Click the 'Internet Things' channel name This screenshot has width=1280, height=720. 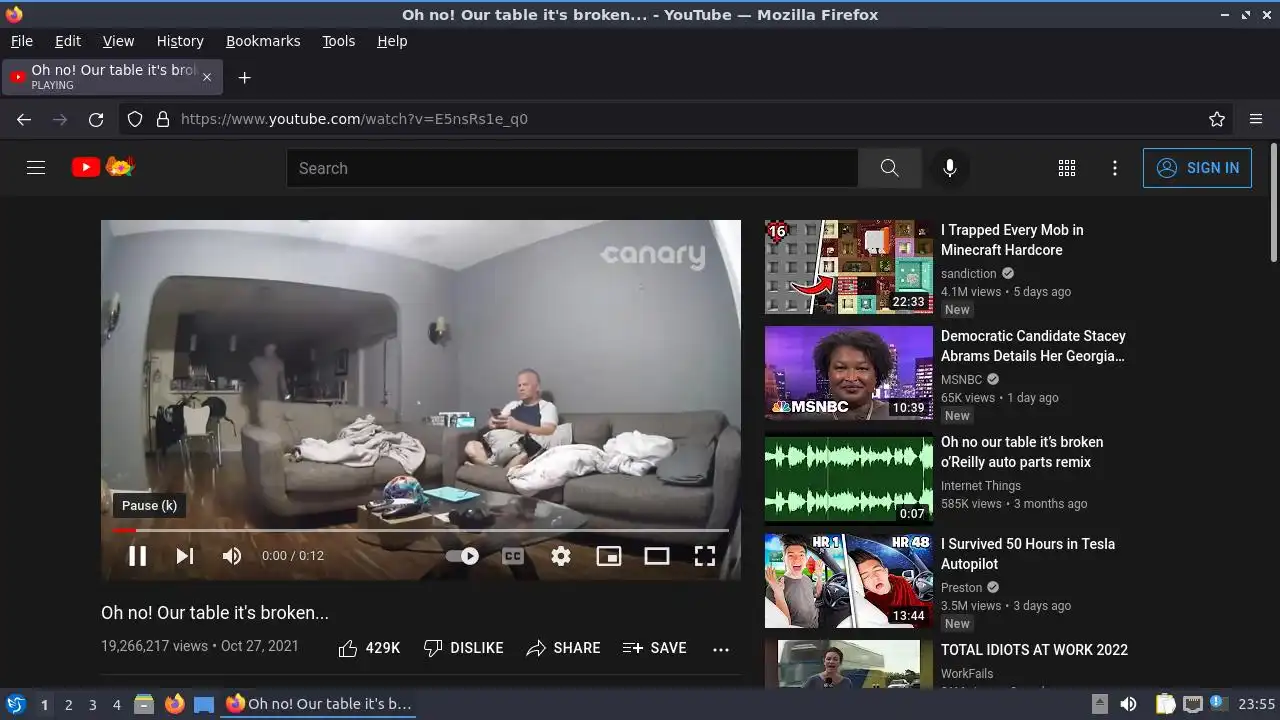pos(981,486)
